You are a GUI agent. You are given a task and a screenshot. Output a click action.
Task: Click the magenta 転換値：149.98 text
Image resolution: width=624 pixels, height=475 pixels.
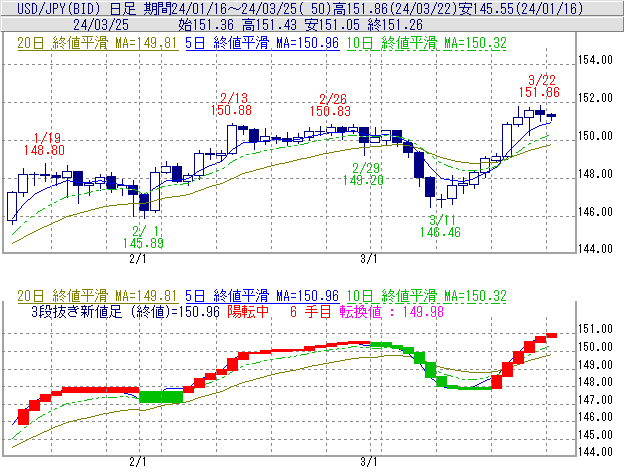(x=392, y=311)
